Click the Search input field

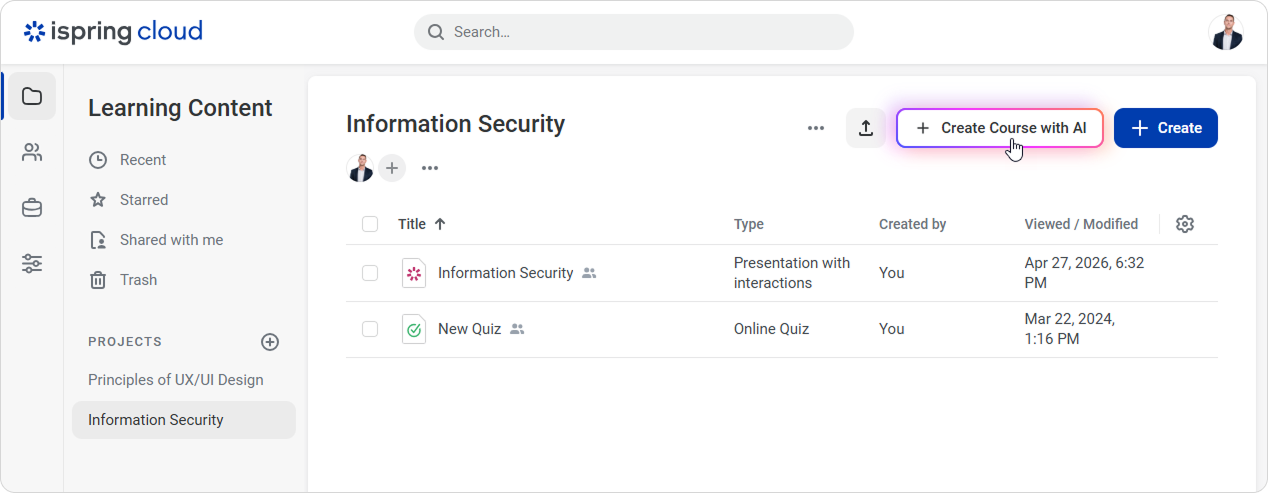pyautogui.click(x=634, y=32)
